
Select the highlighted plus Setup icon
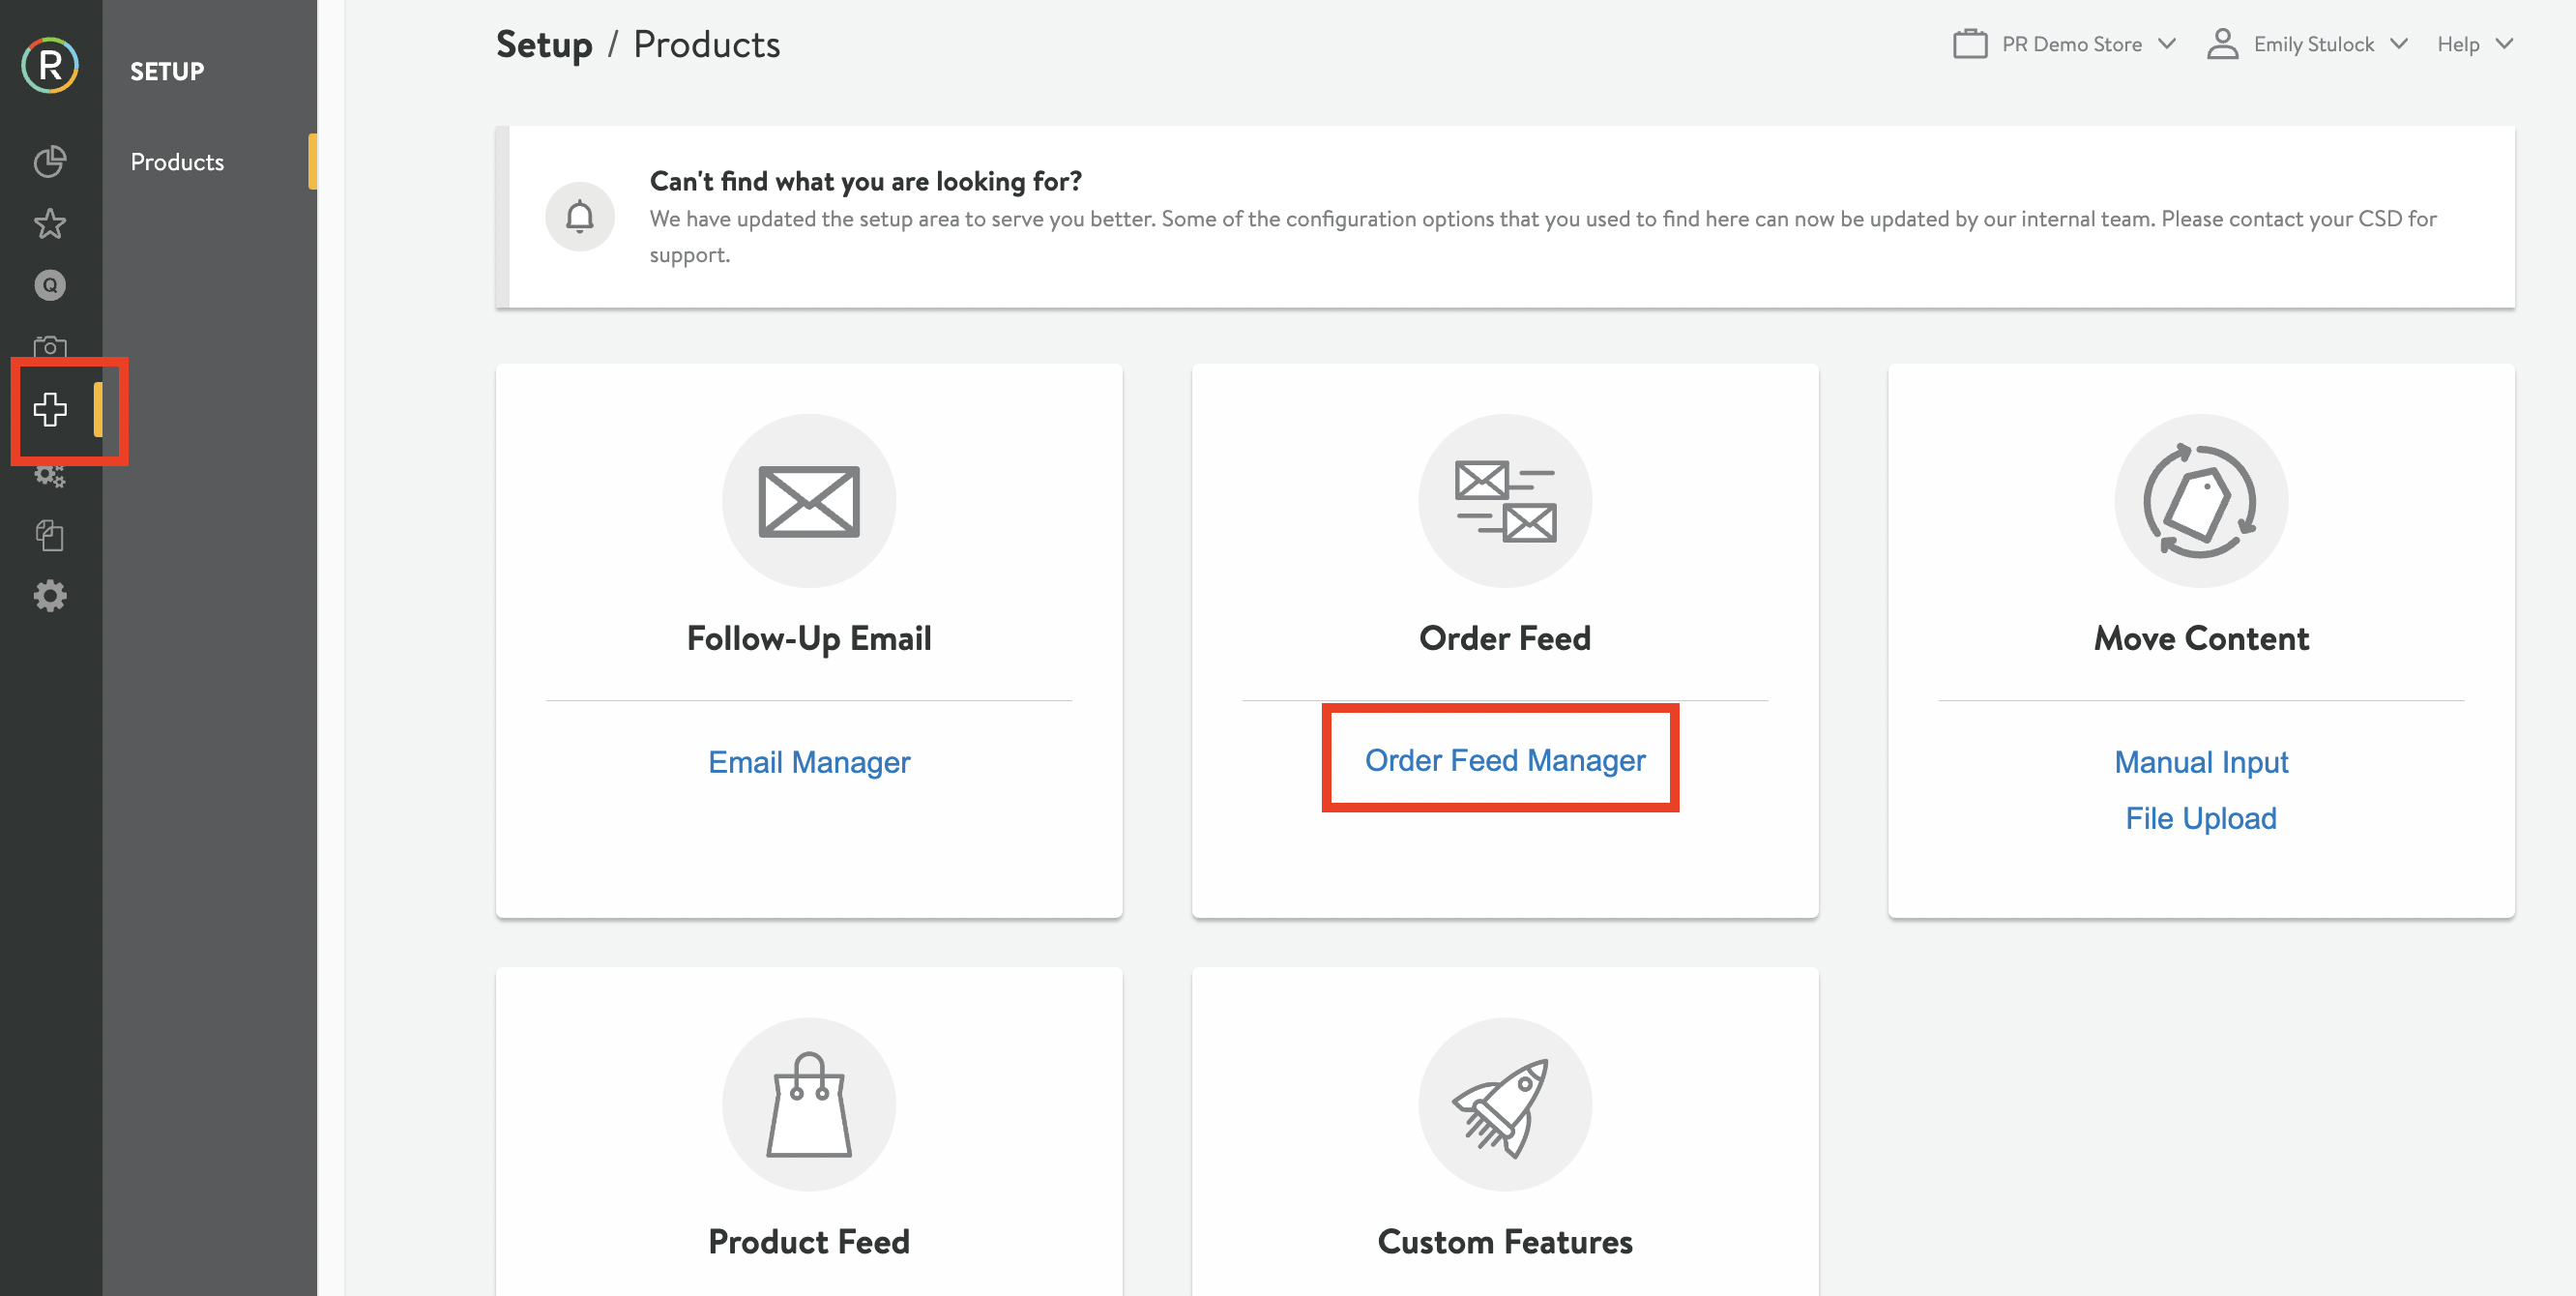coord(50,408)
